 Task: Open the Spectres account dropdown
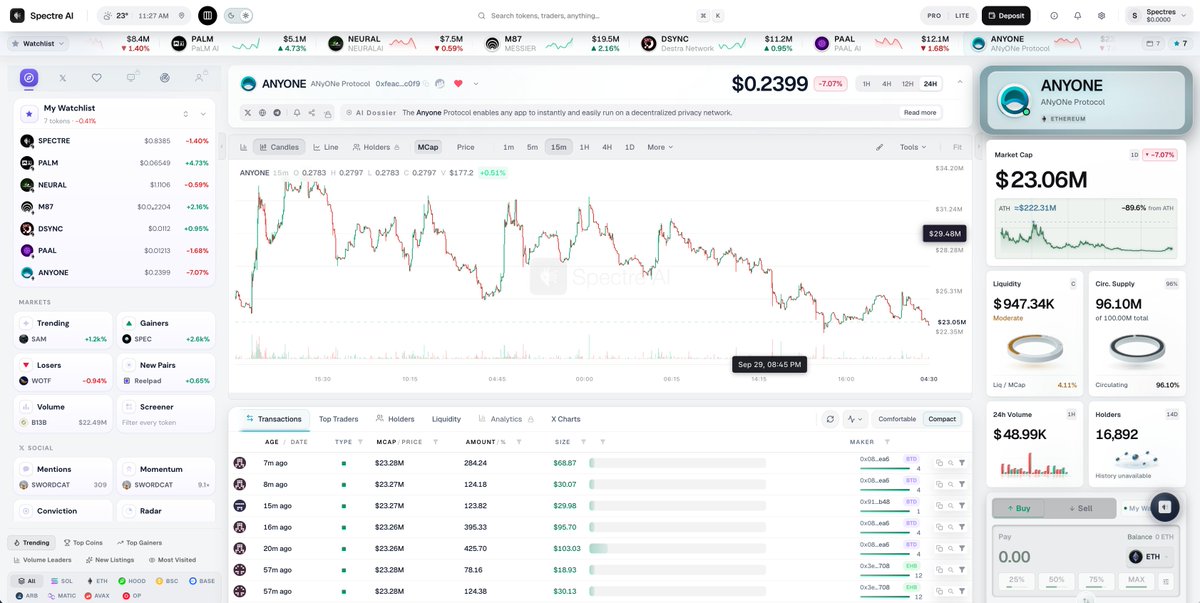[1160, 16]
